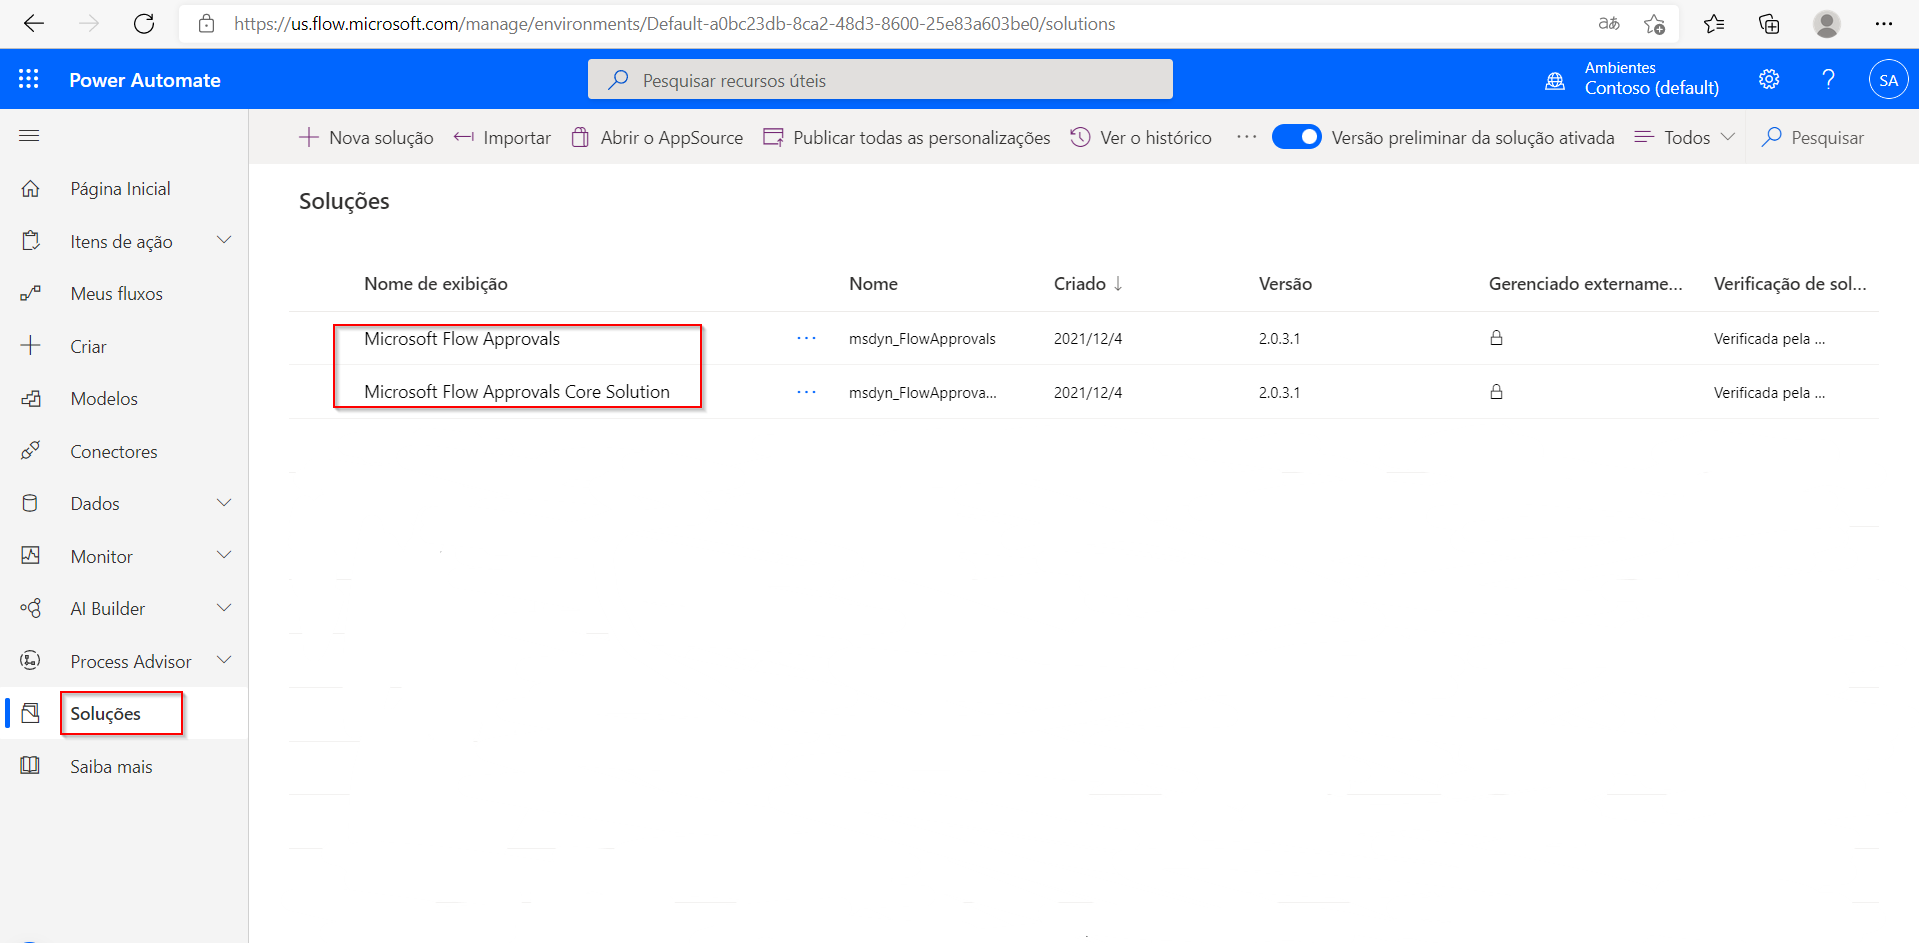Screen dimensions: 1919x943
Task: Open more actions for Approvals Core Solution
Action: click(x=806, y=392)
